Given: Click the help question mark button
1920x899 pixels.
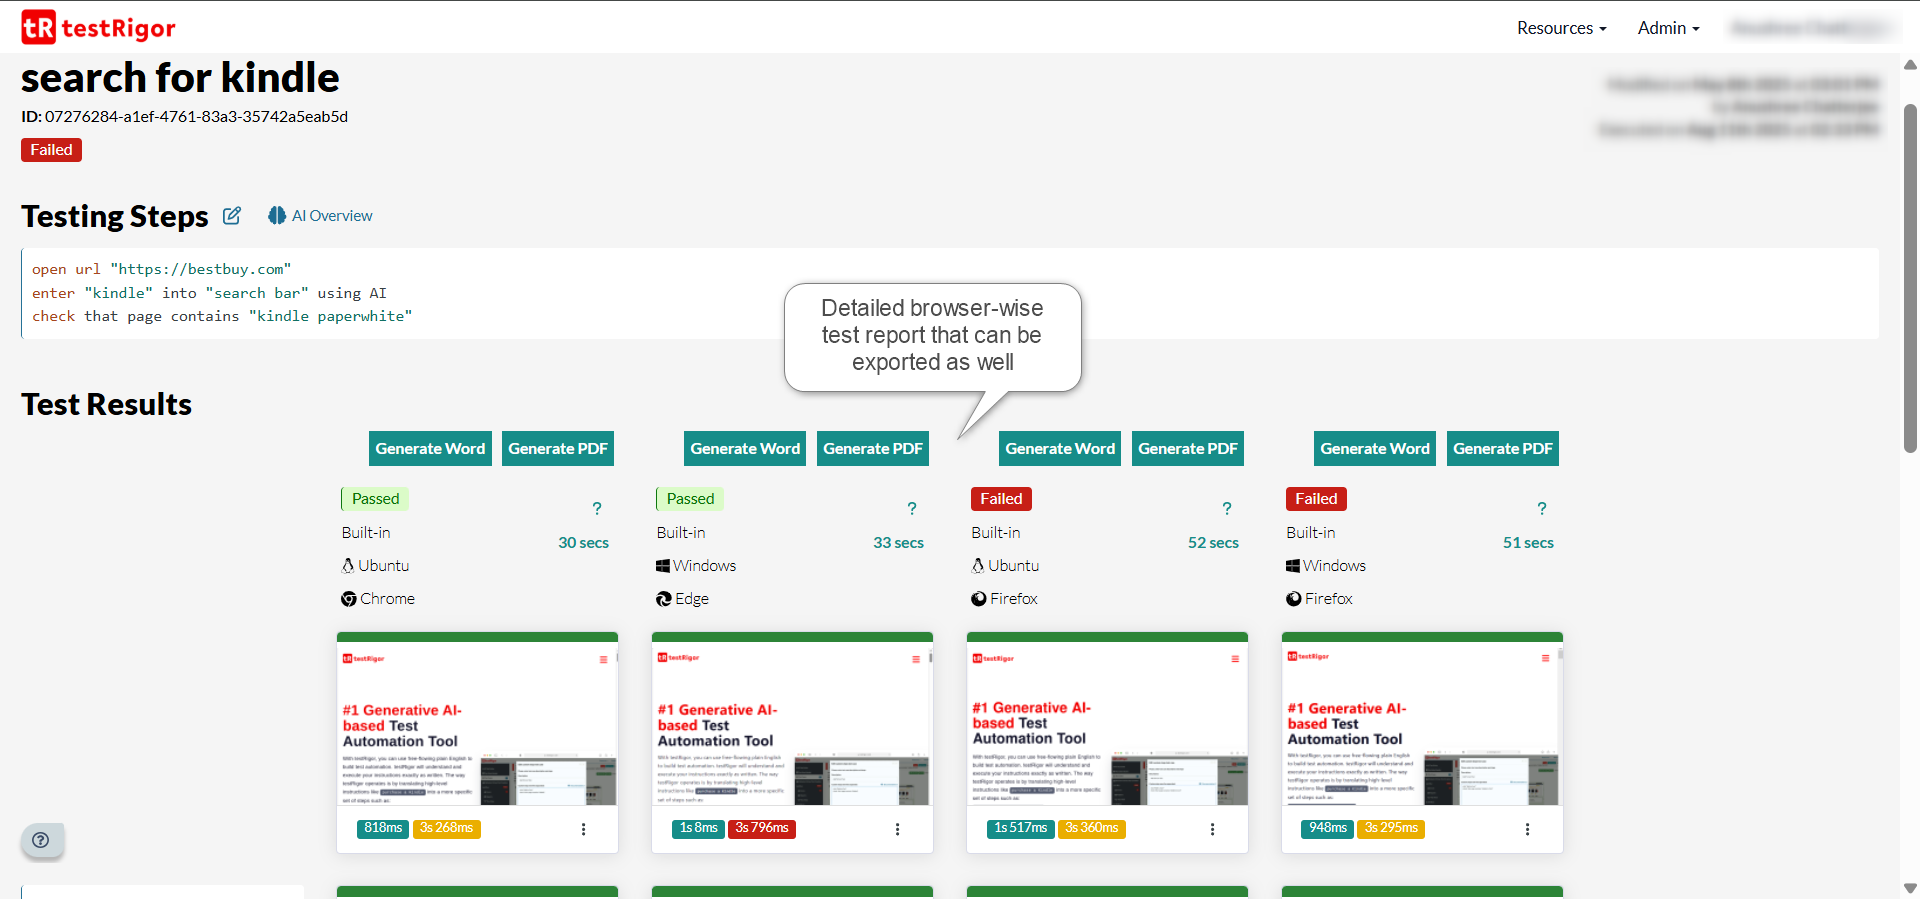Looking at the screenshot, I should (41, 840).
